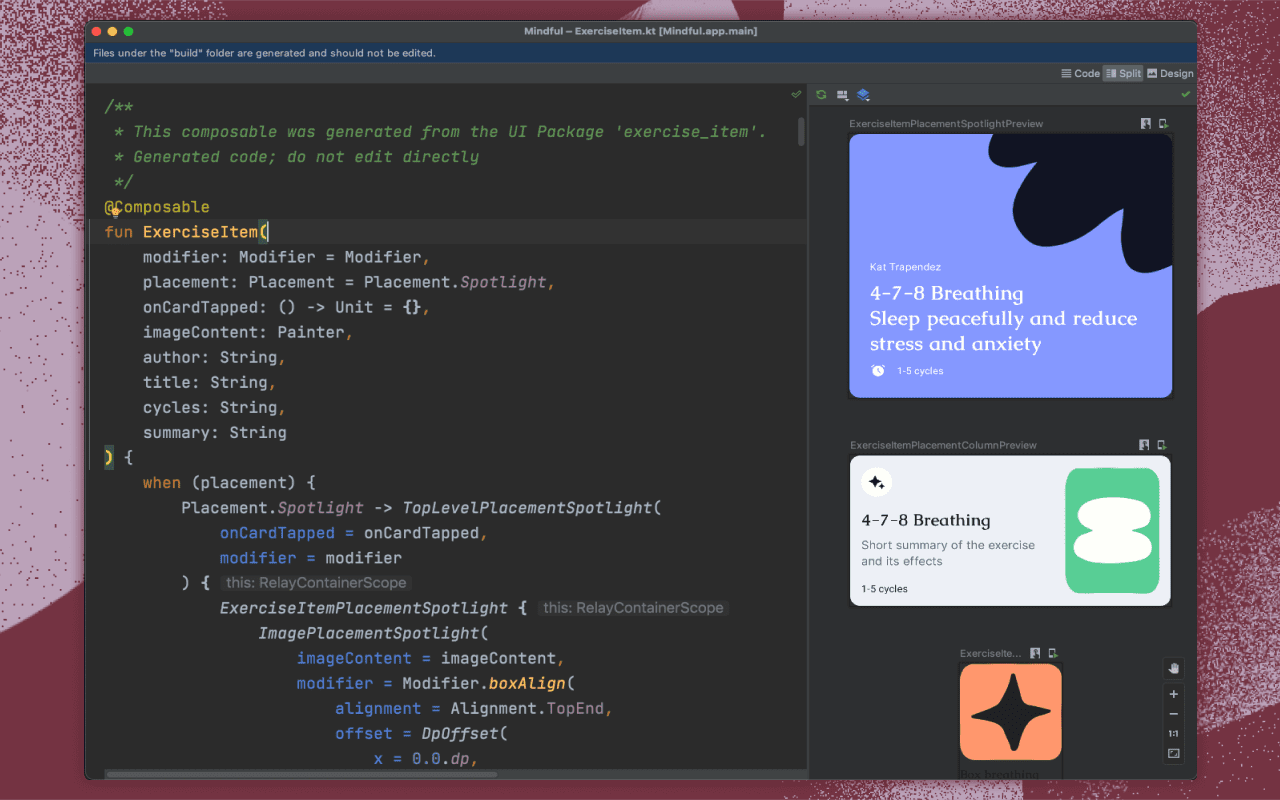Run the truncated ExerciseIte... preview on device
Image resolution: width=1280 pixels, height=800 pixels.
(x=1053, y=653)
